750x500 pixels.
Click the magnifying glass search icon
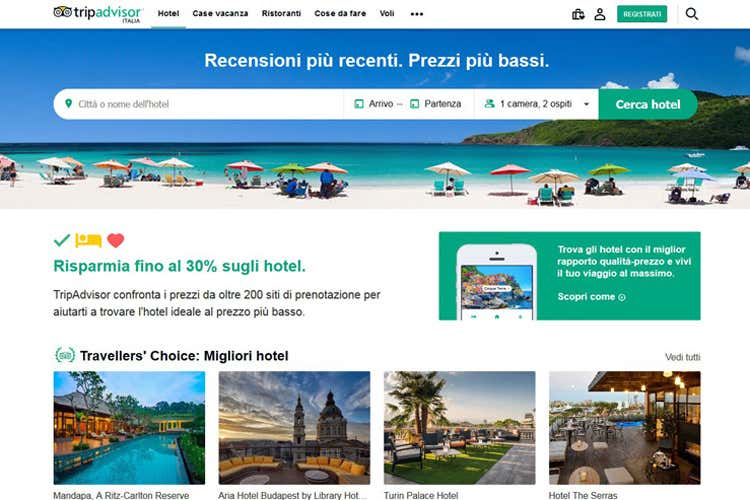point(692,14)
